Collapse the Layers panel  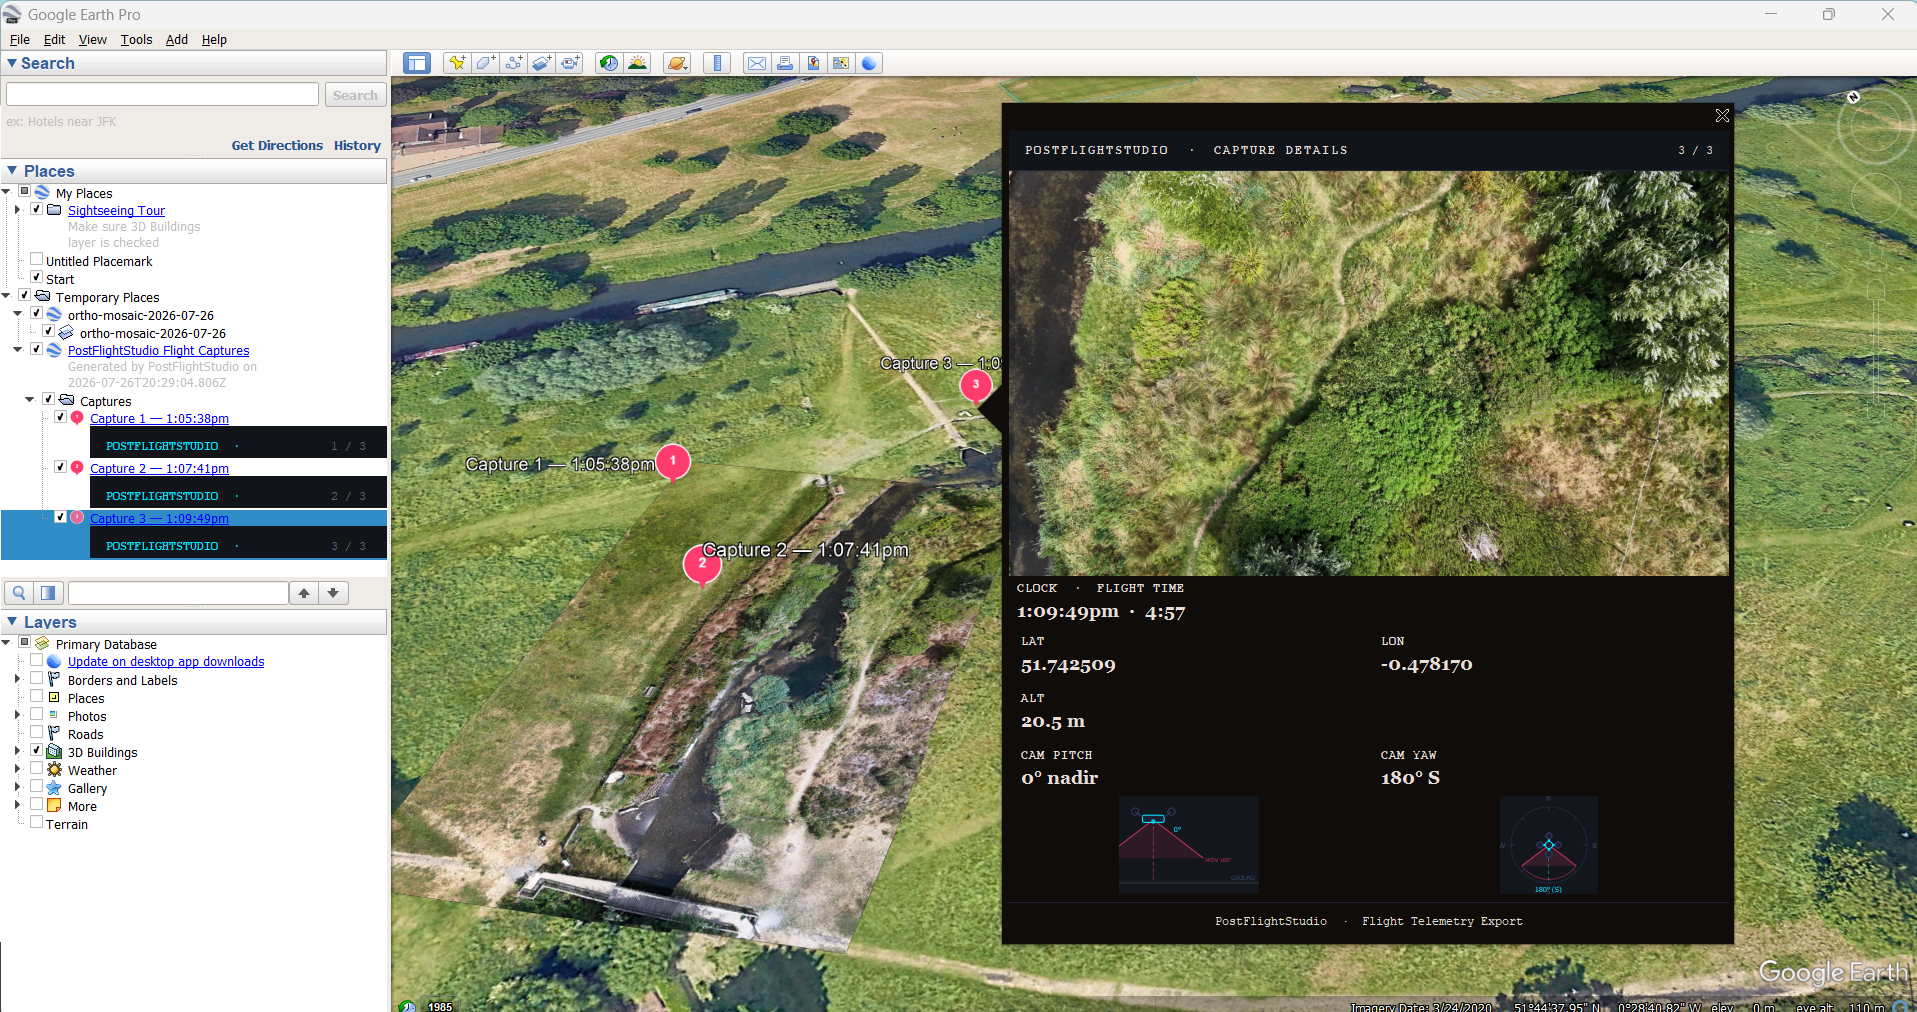coord(11,622)
